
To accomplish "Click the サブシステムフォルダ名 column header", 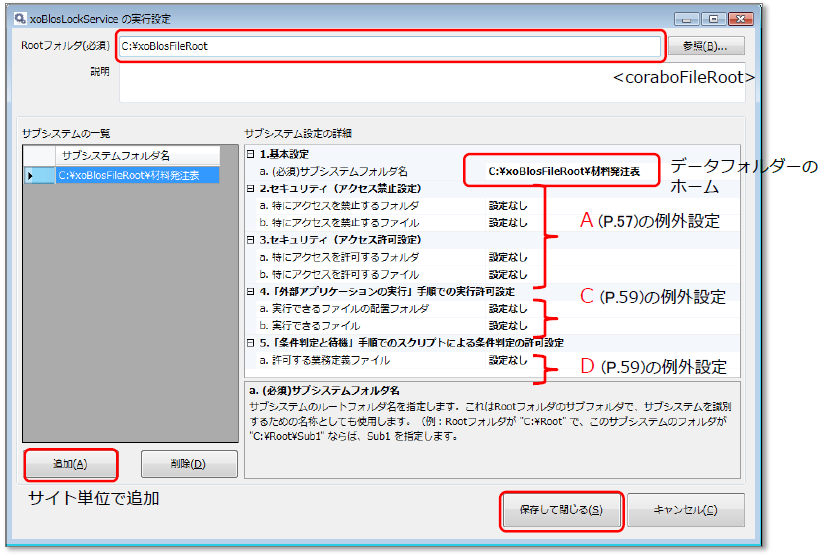I will click(137, 156).
